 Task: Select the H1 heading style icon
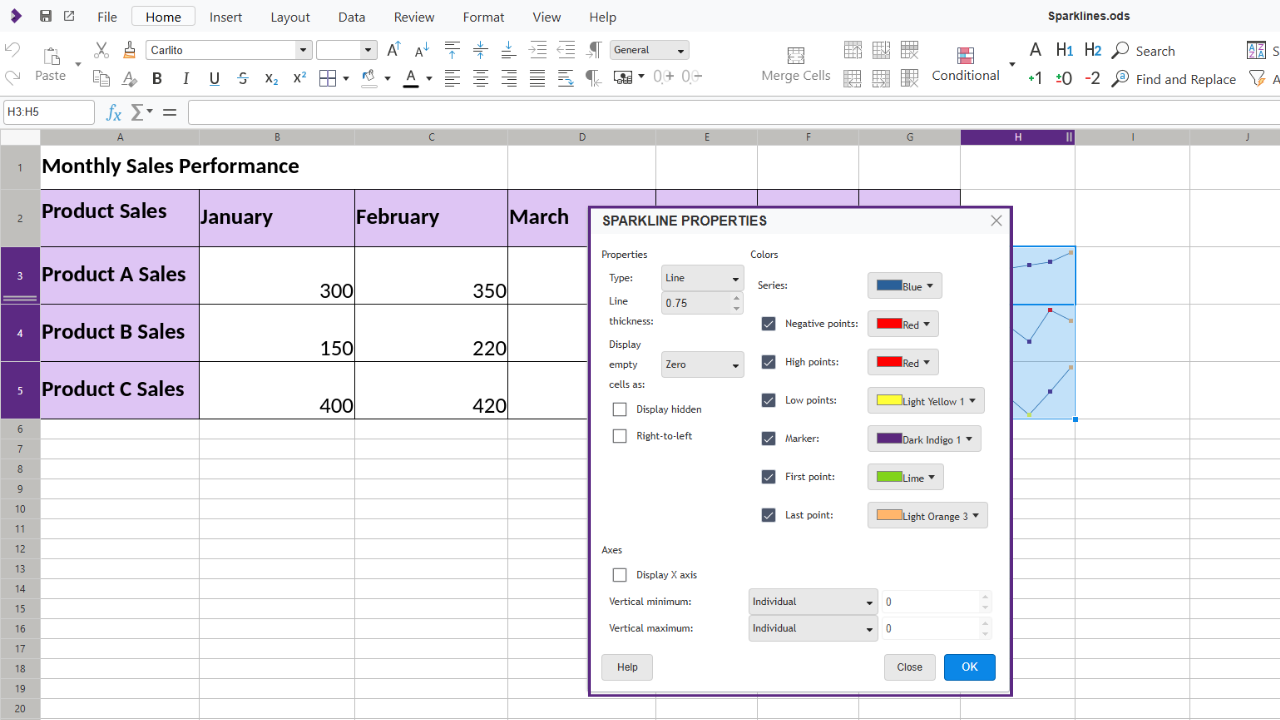[x=1063, y=49]
